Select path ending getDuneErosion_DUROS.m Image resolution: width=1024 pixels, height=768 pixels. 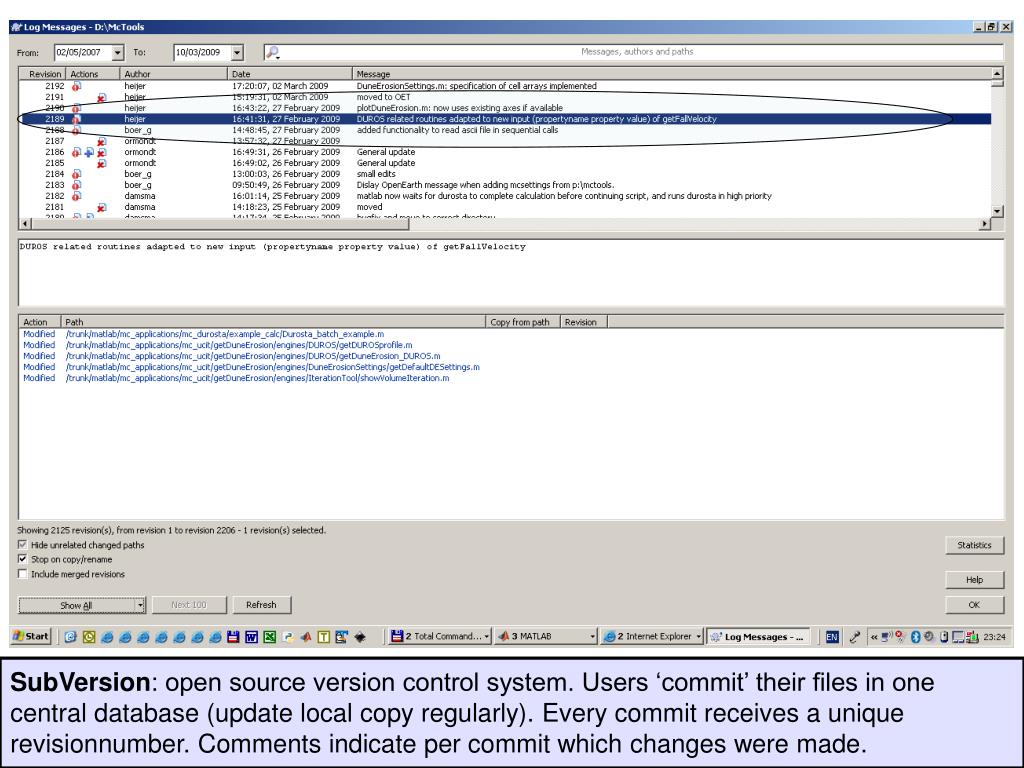coord(253,356)
